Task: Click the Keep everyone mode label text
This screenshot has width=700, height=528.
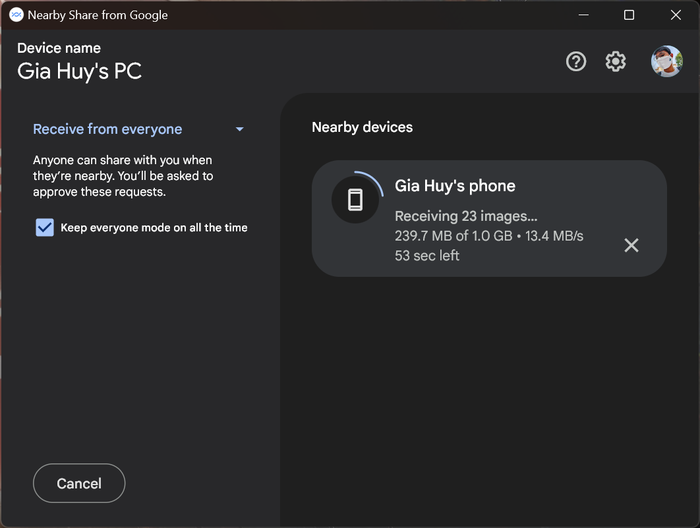Action: click(154, 228)
